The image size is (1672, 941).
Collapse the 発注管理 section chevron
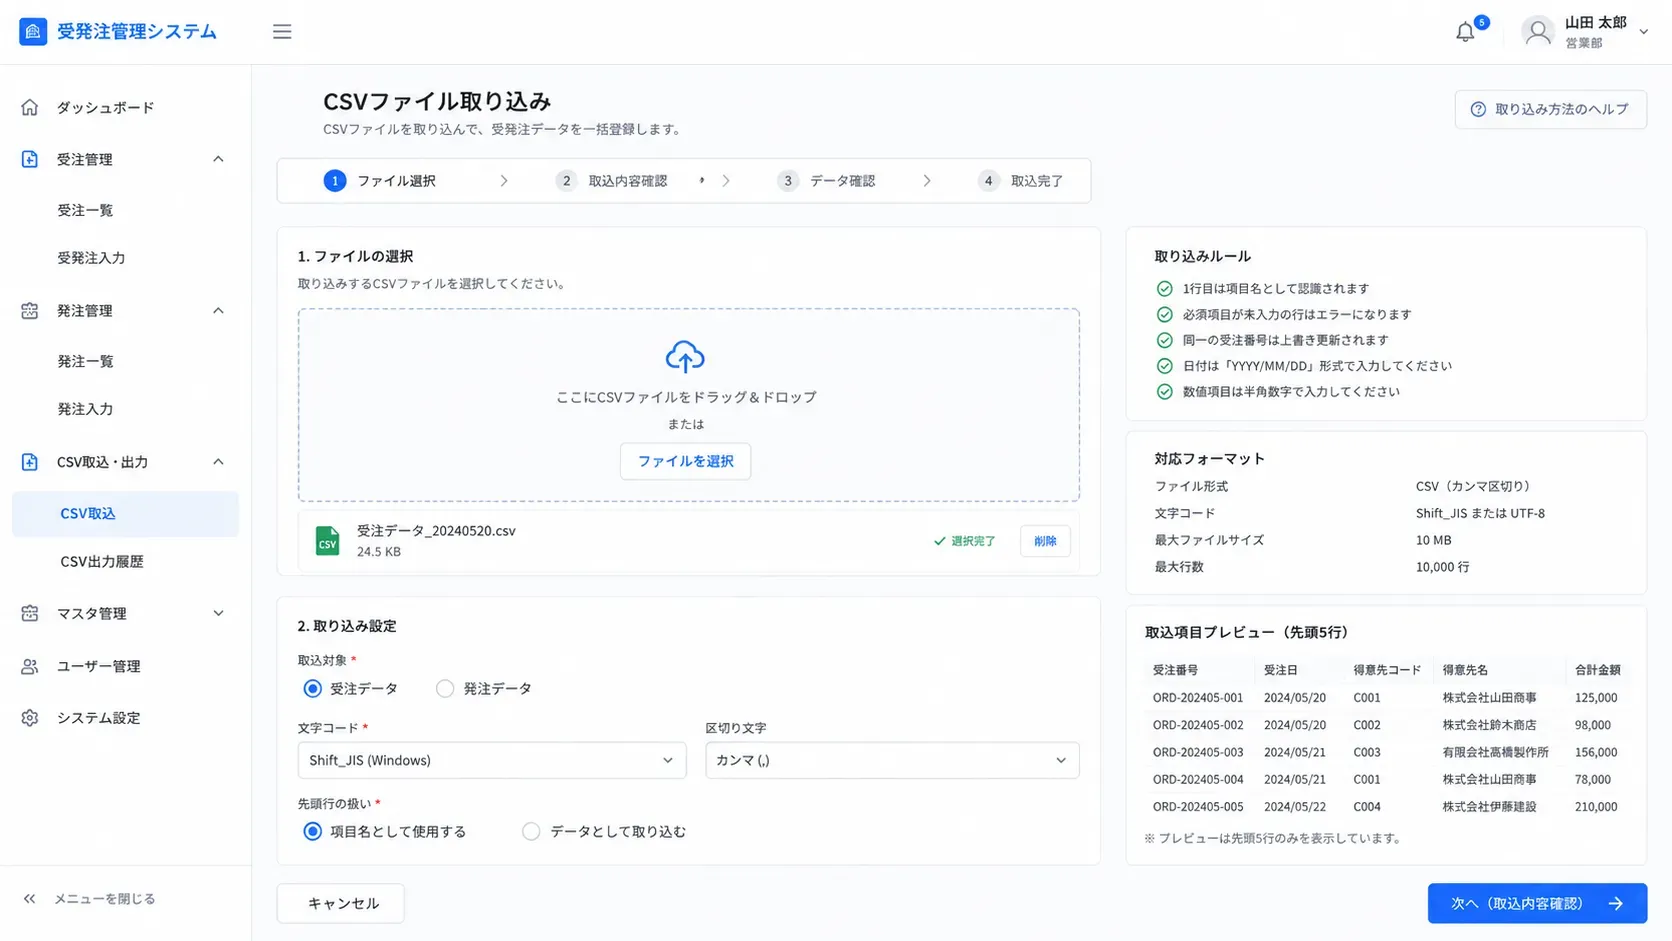[218, 311]
